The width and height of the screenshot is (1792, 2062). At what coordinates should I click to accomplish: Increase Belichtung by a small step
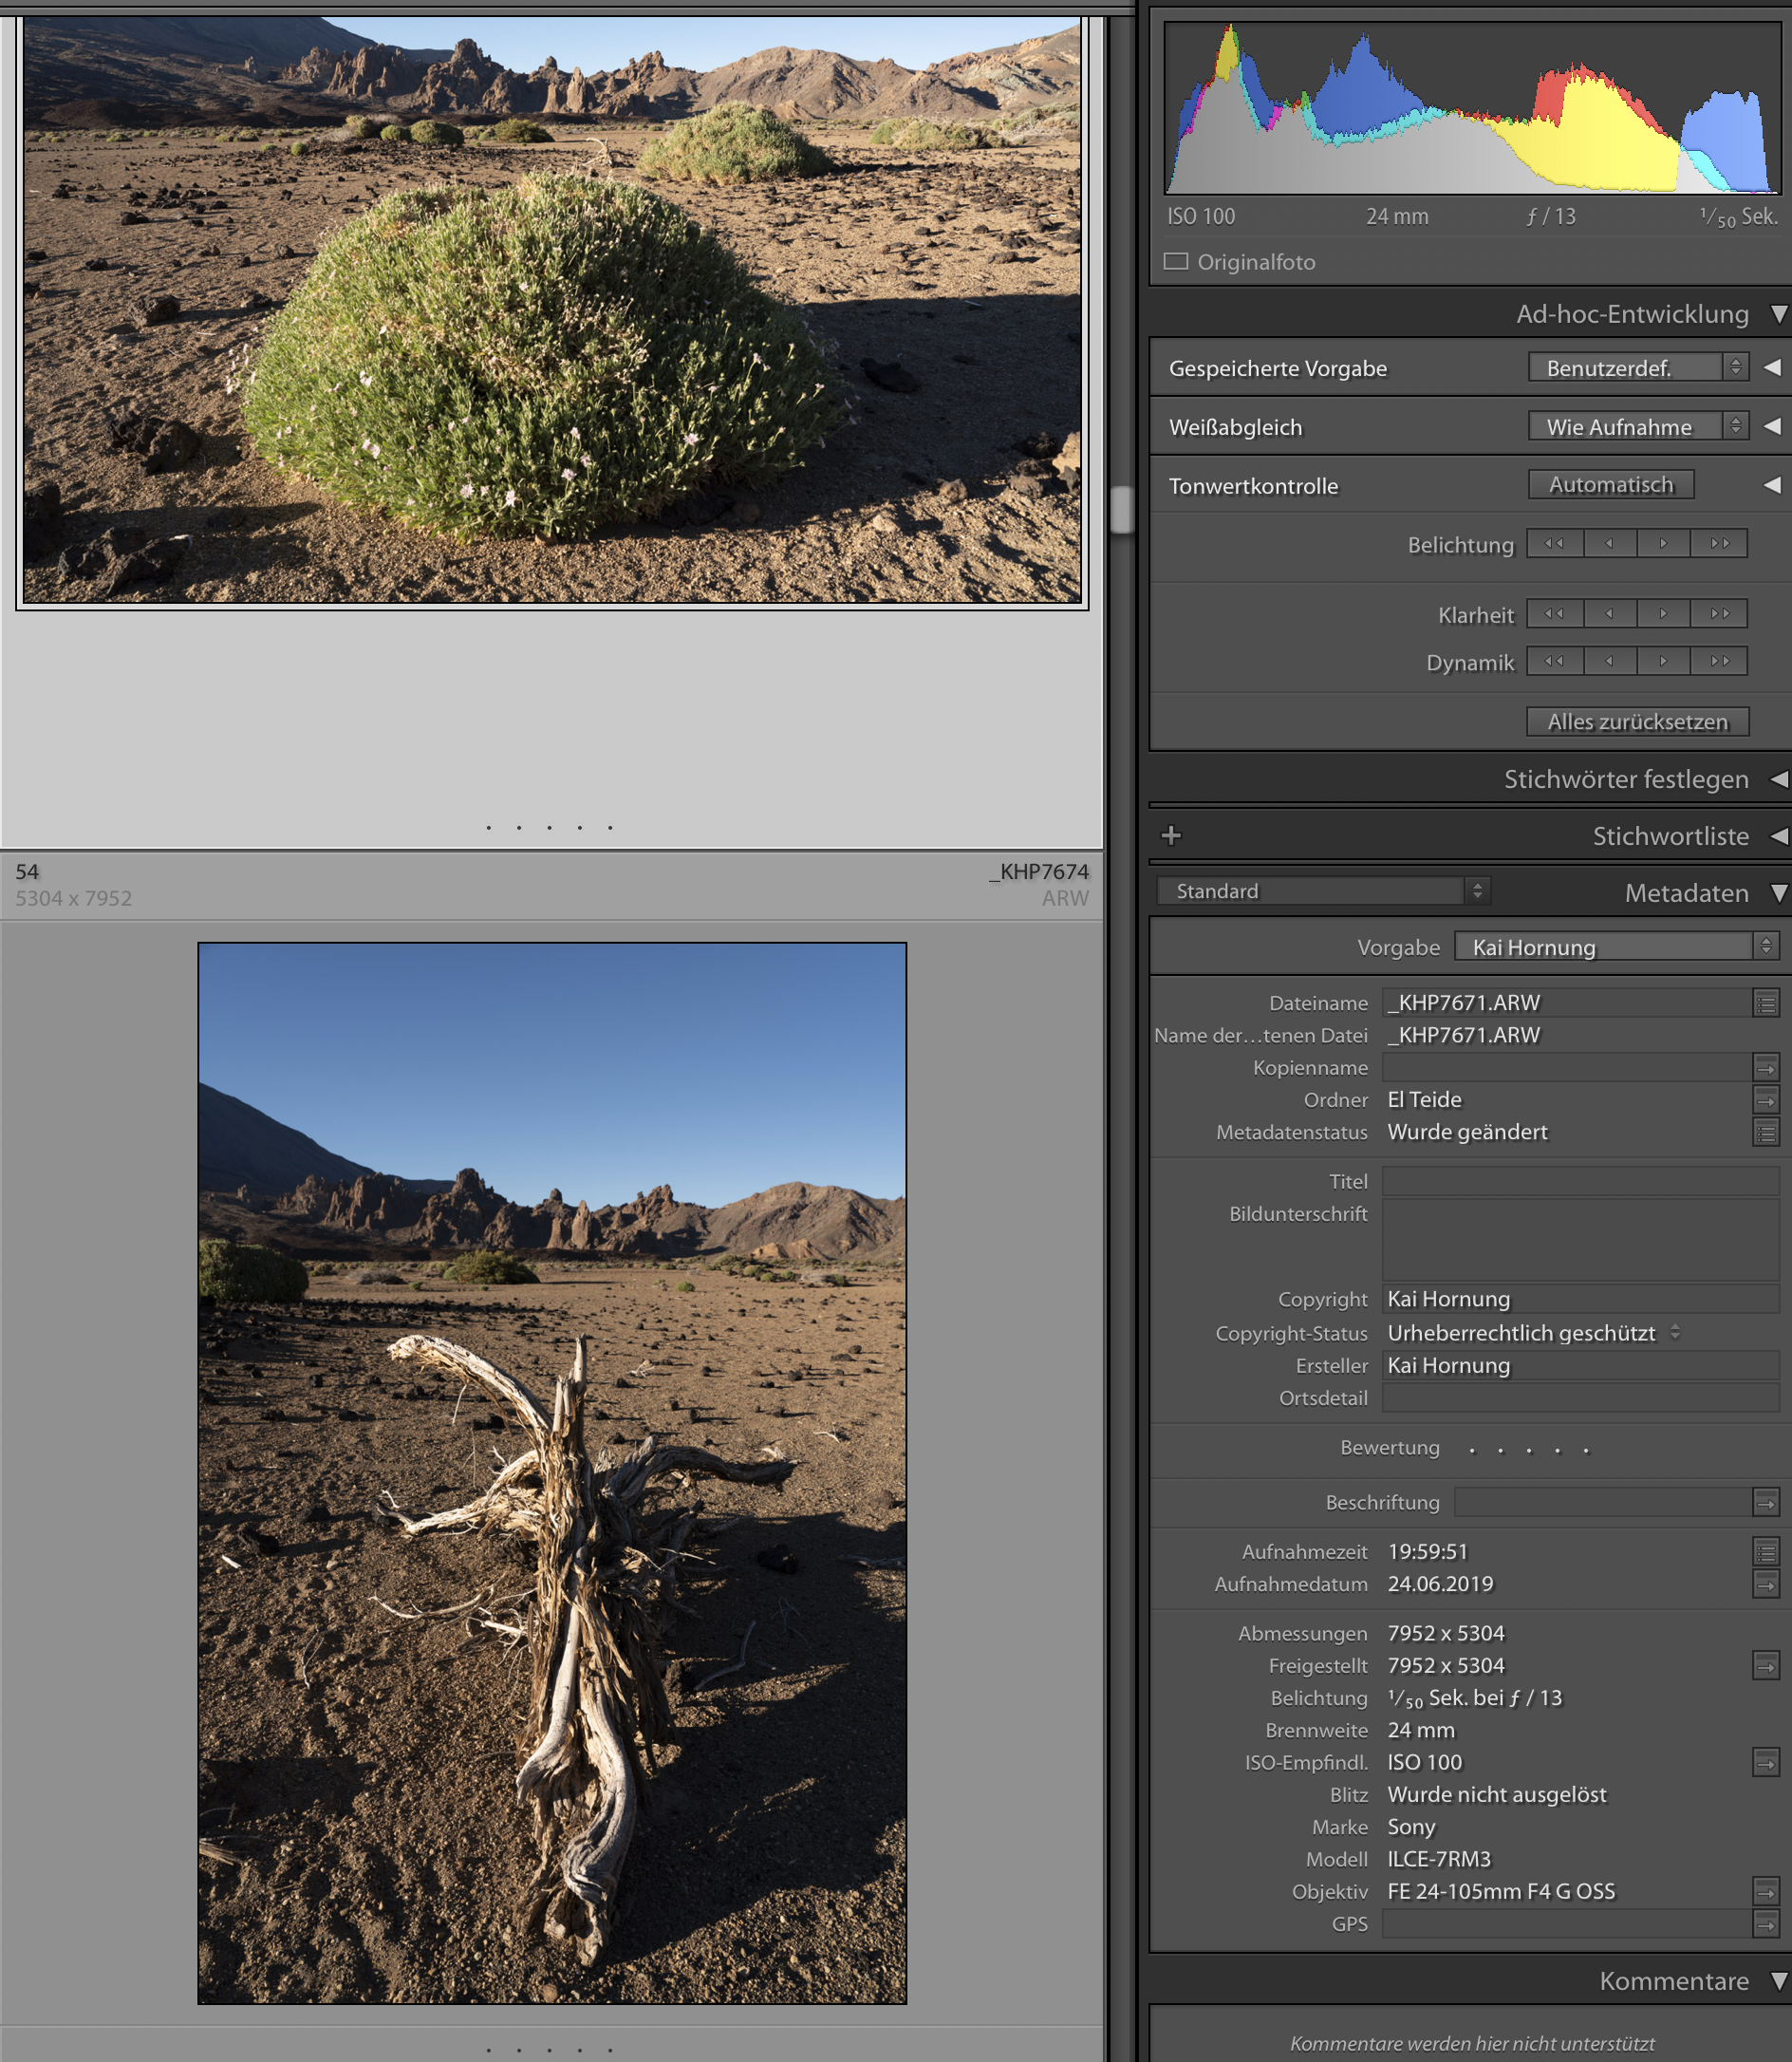1664,543
